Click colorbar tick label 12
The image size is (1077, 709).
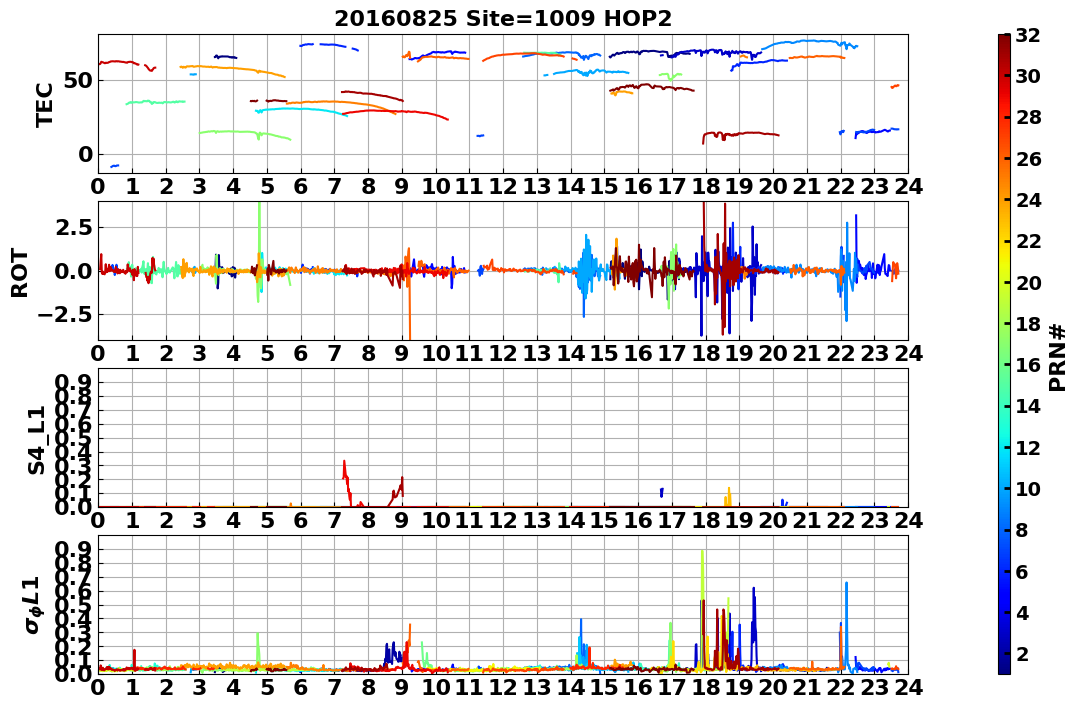point(1028,447)
